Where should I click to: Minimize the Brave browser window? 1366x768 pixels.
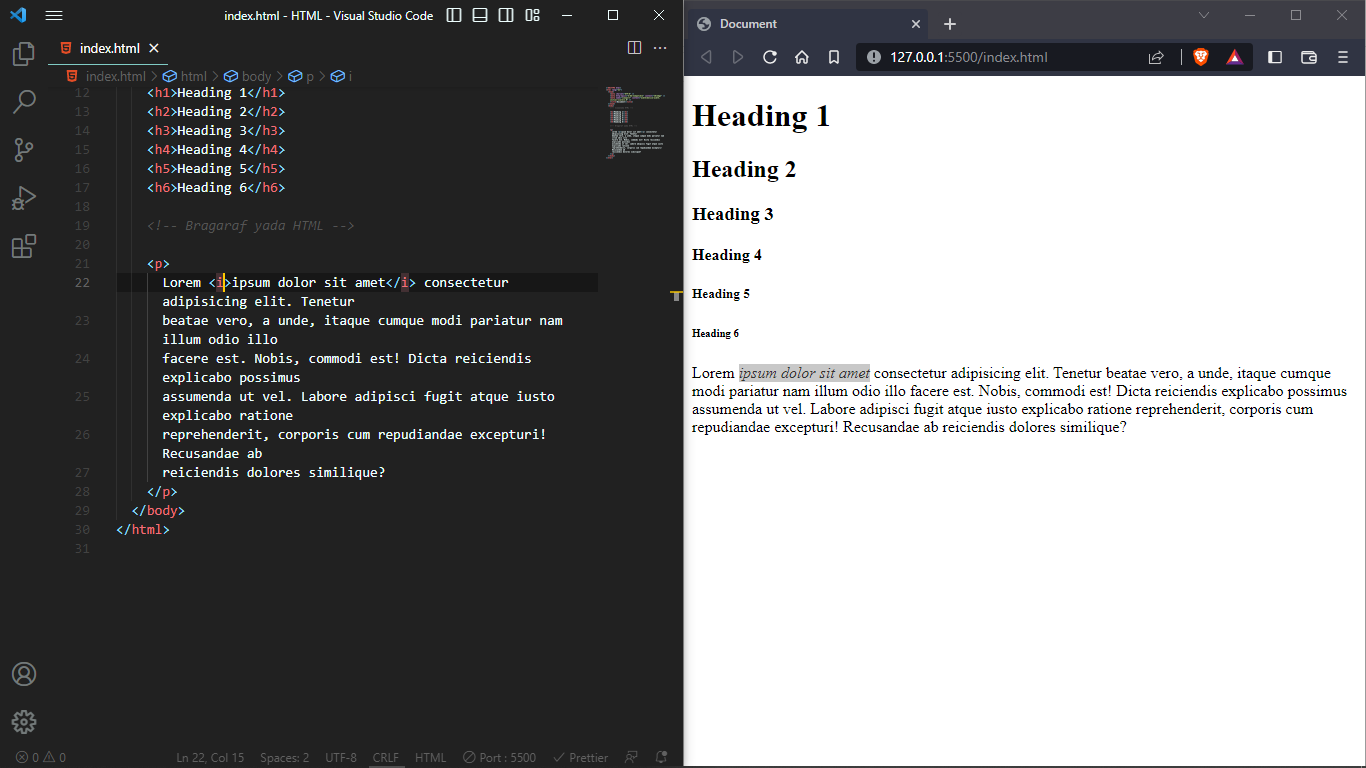click(x=1250, y=15)
